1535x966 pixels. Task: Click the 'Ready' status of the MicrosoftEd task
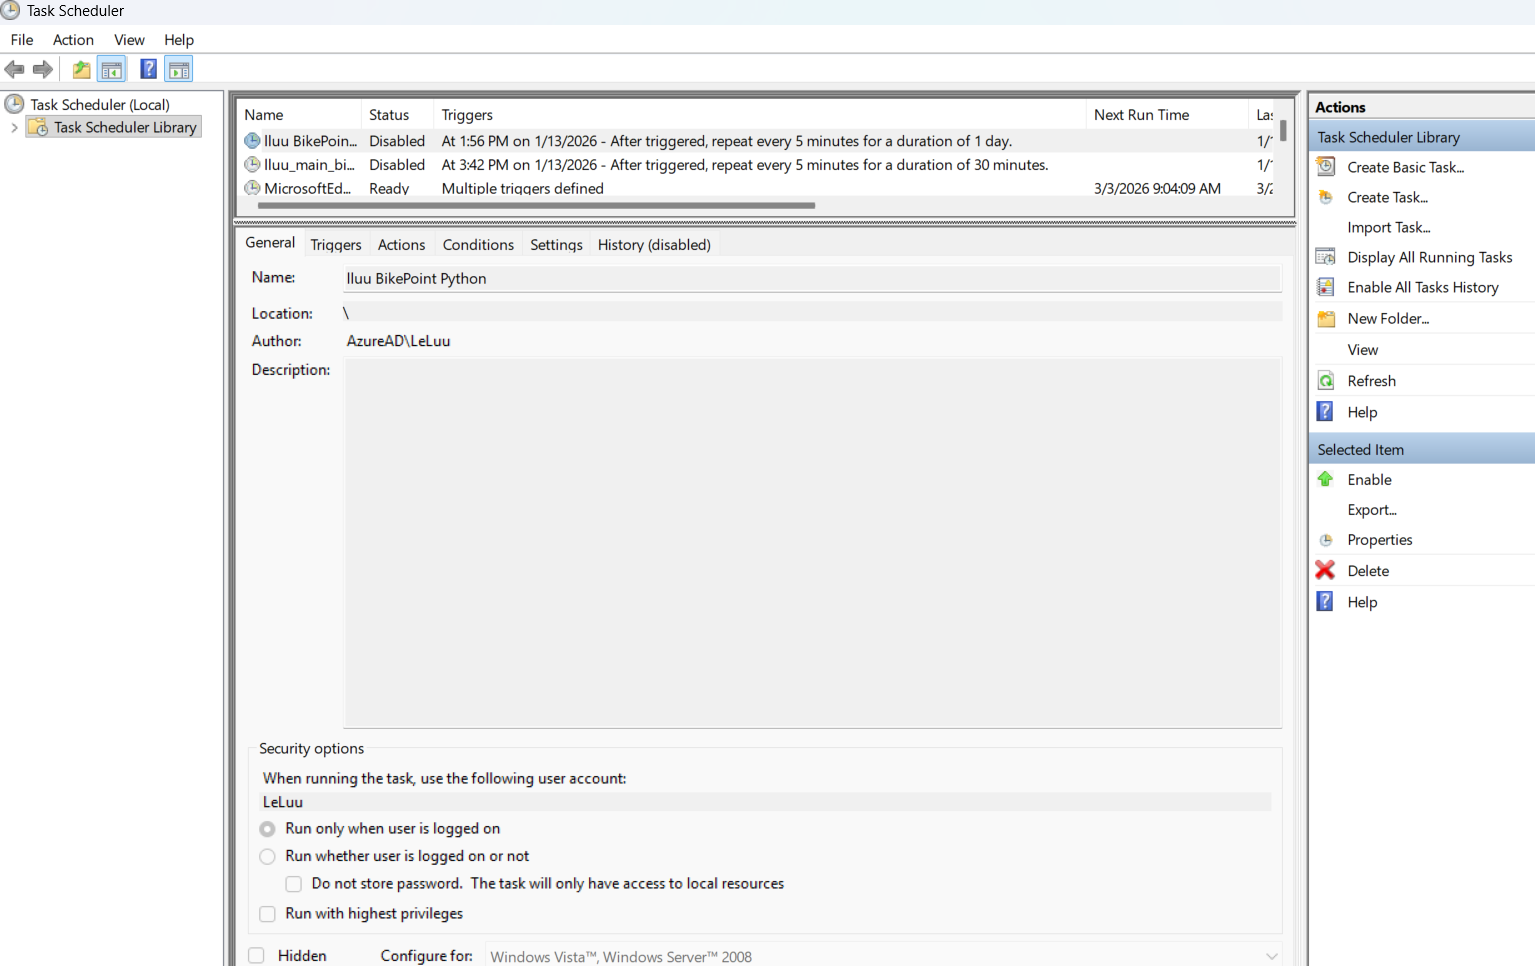389,188
